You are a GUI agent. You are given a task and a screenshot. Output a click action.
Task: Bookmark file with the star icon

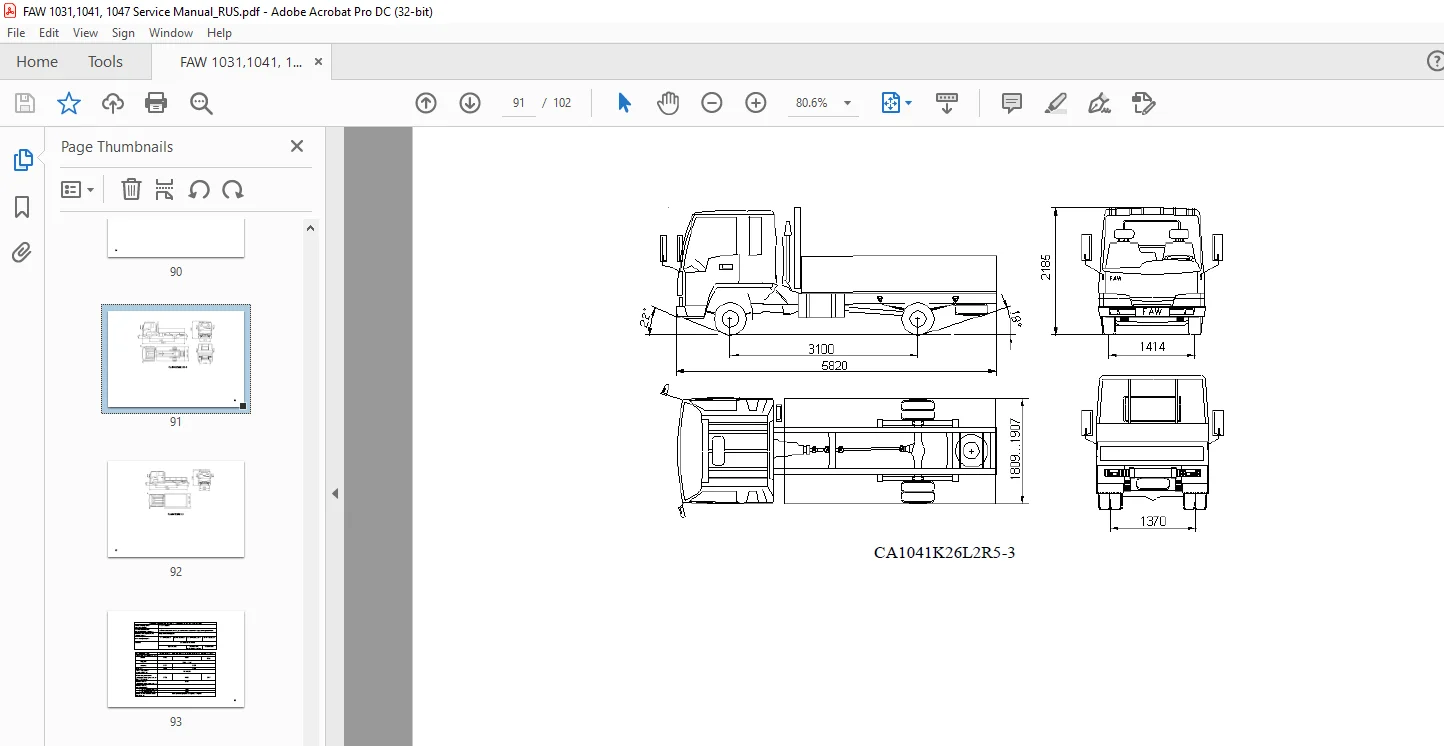coord(69,103)
